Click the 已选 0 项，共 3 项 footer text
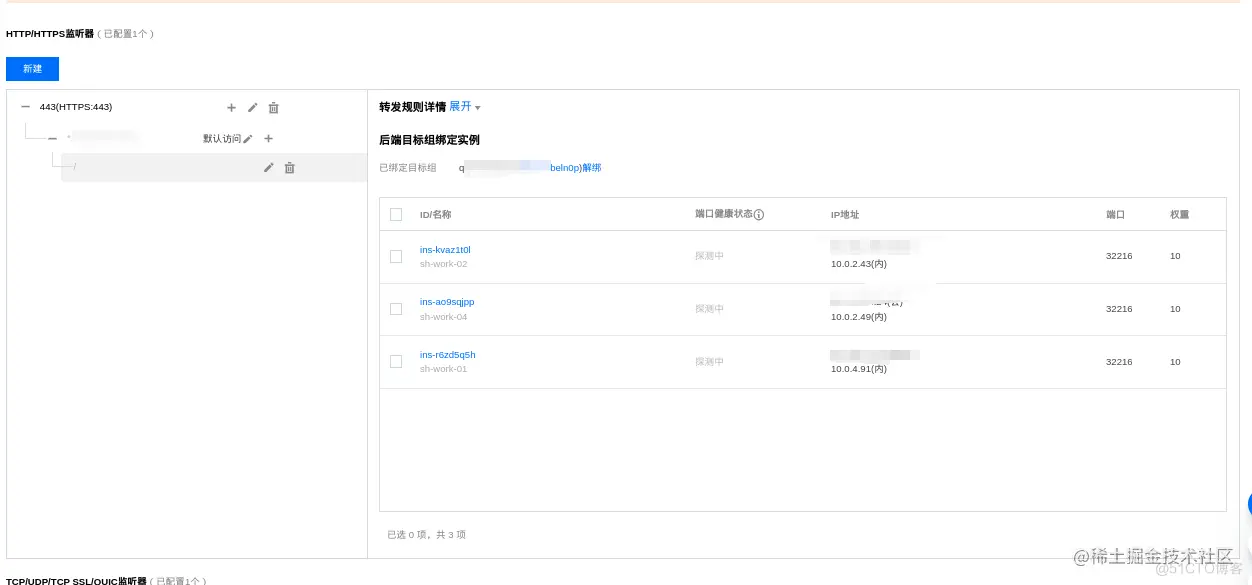1252x585 pixels. pos(426,535)
